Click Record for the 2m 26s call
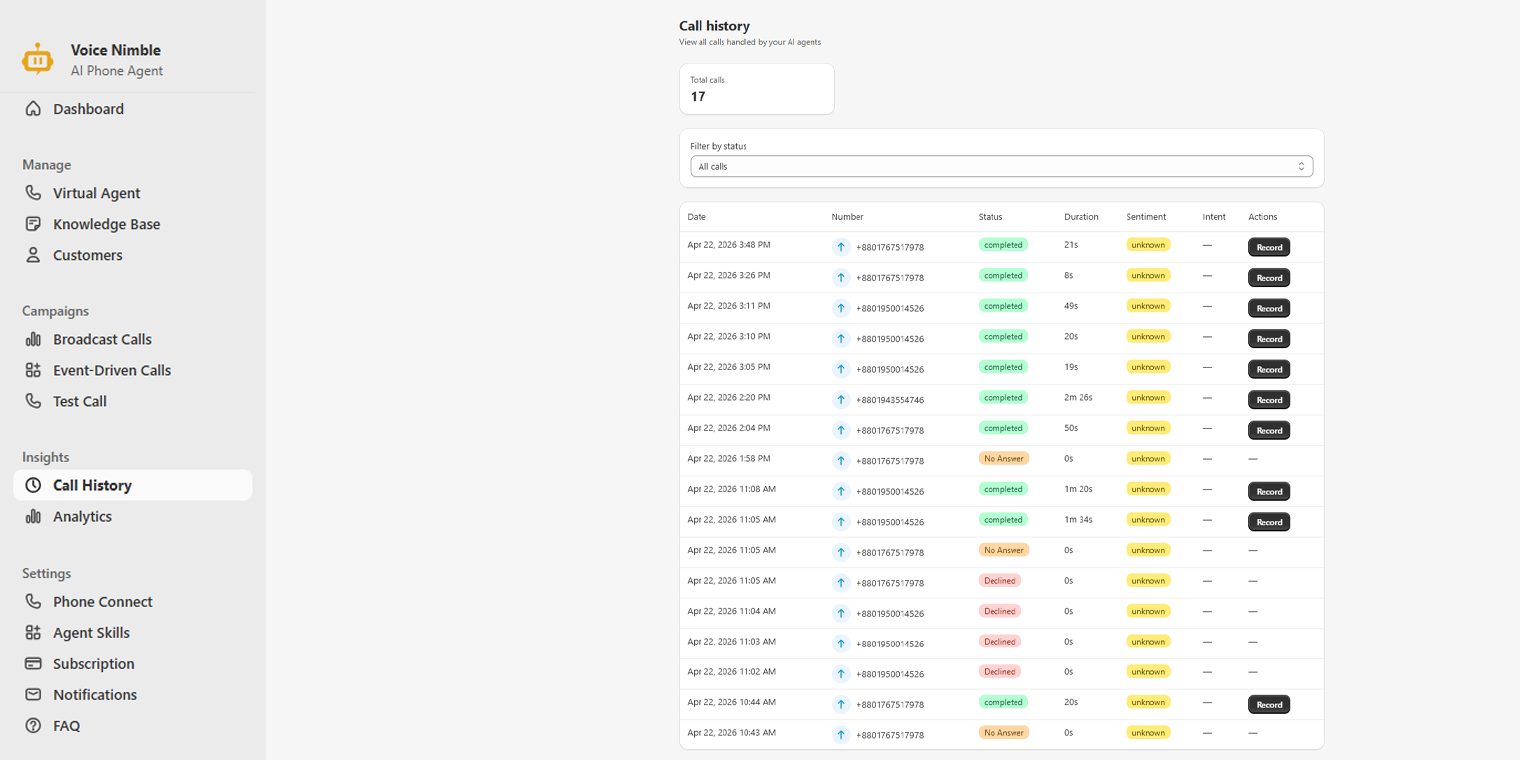This screenshot has height=760, width=1520. click(x=1269, y=400)
